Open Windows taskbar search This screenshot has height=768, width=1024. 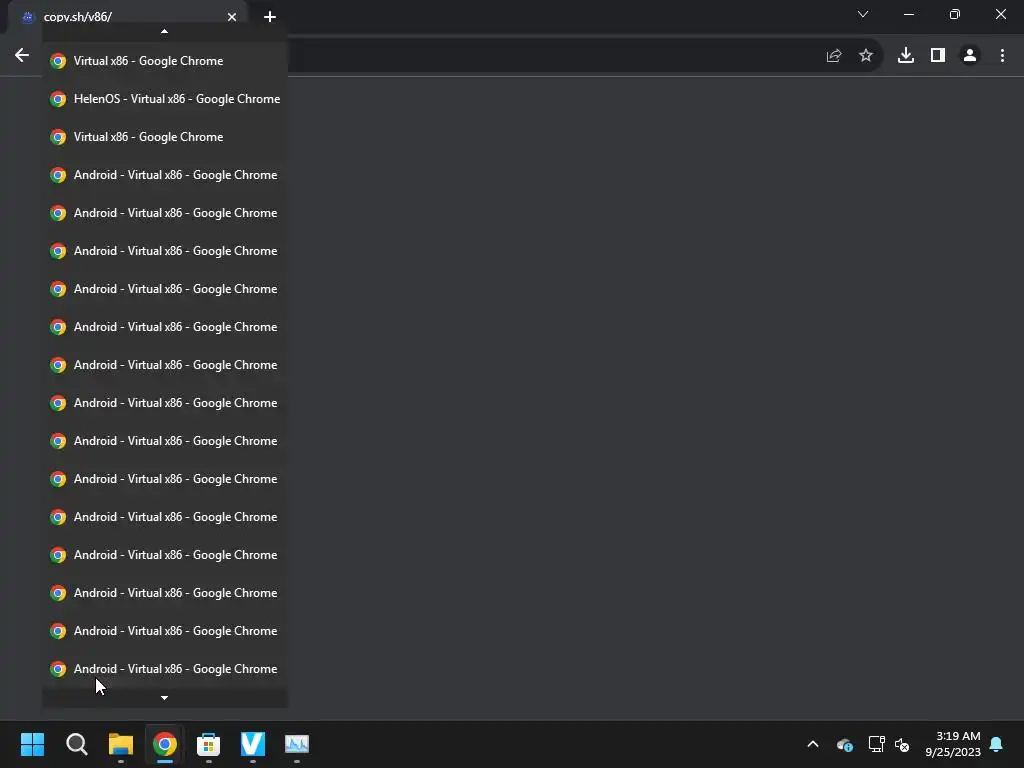tap(77, 744)
